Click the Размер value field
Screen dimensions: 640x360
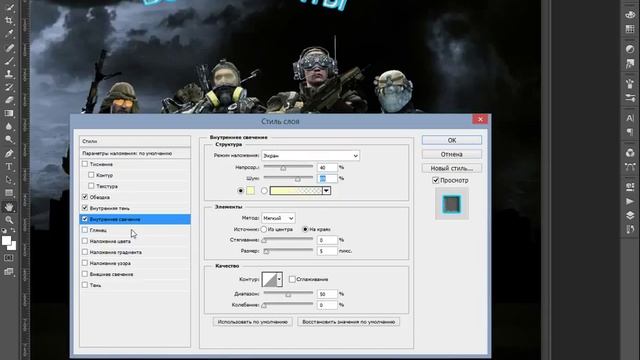tap(327, 251)
